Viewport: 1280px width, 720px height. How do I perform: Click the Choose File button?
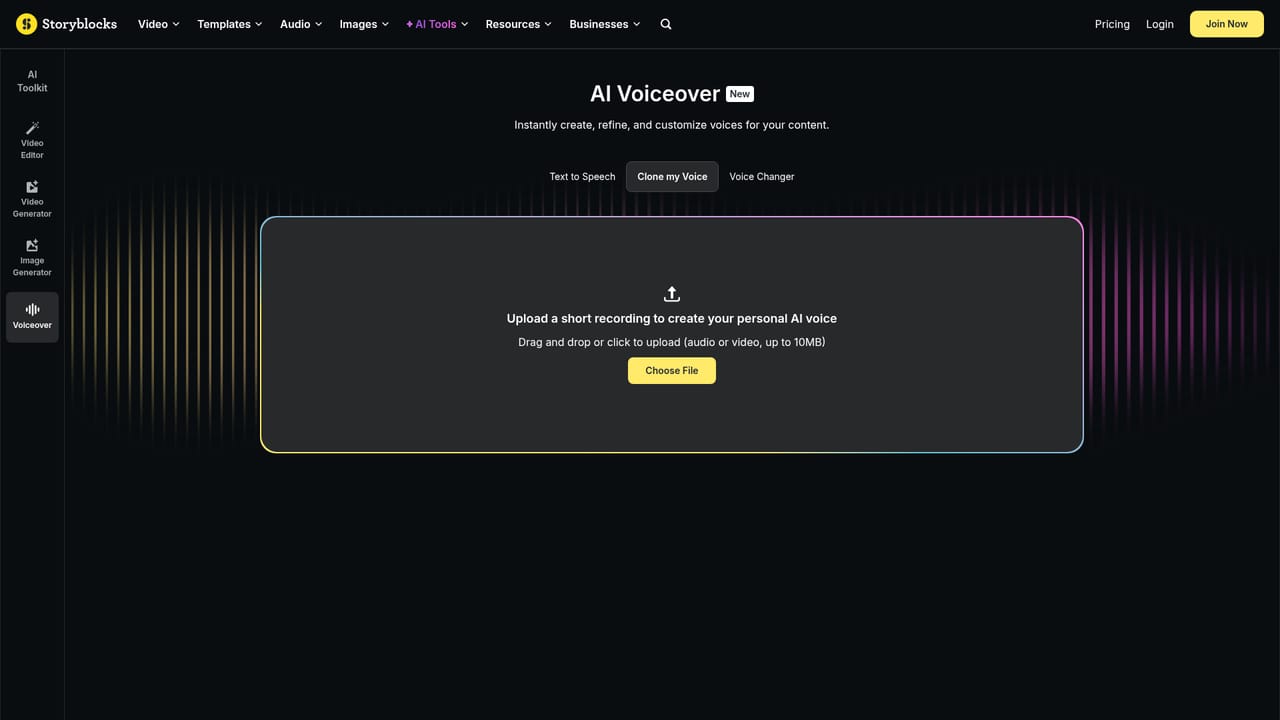[x=672, y=371]
